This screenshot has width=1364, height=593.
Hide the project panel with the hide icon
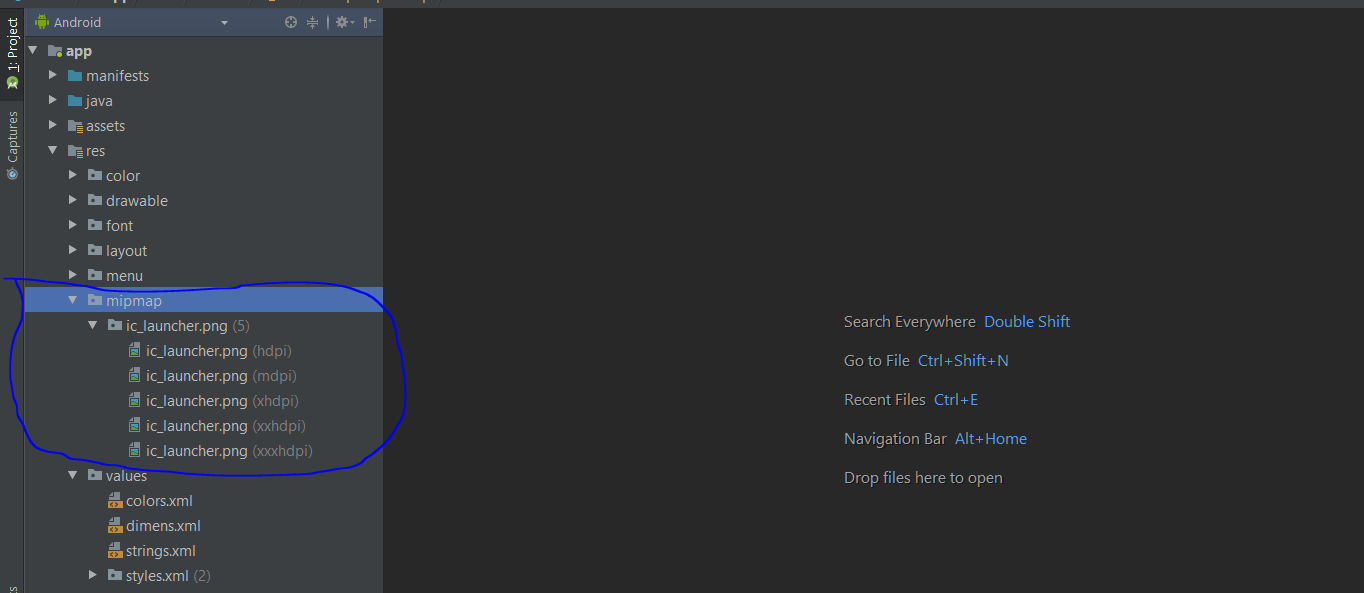click(x=370, y=22)
